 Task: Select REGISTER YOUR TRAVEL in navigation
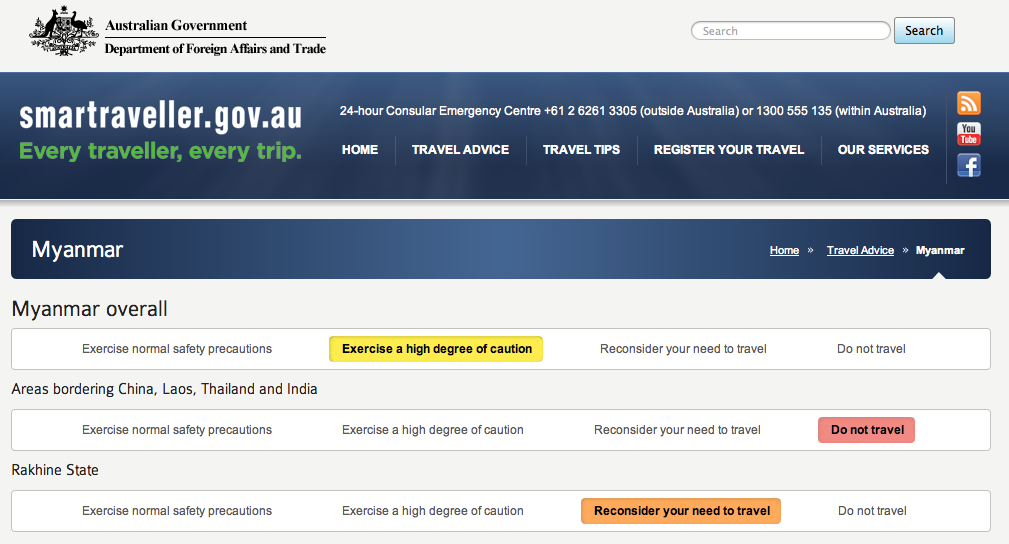(x=729, y=150)
